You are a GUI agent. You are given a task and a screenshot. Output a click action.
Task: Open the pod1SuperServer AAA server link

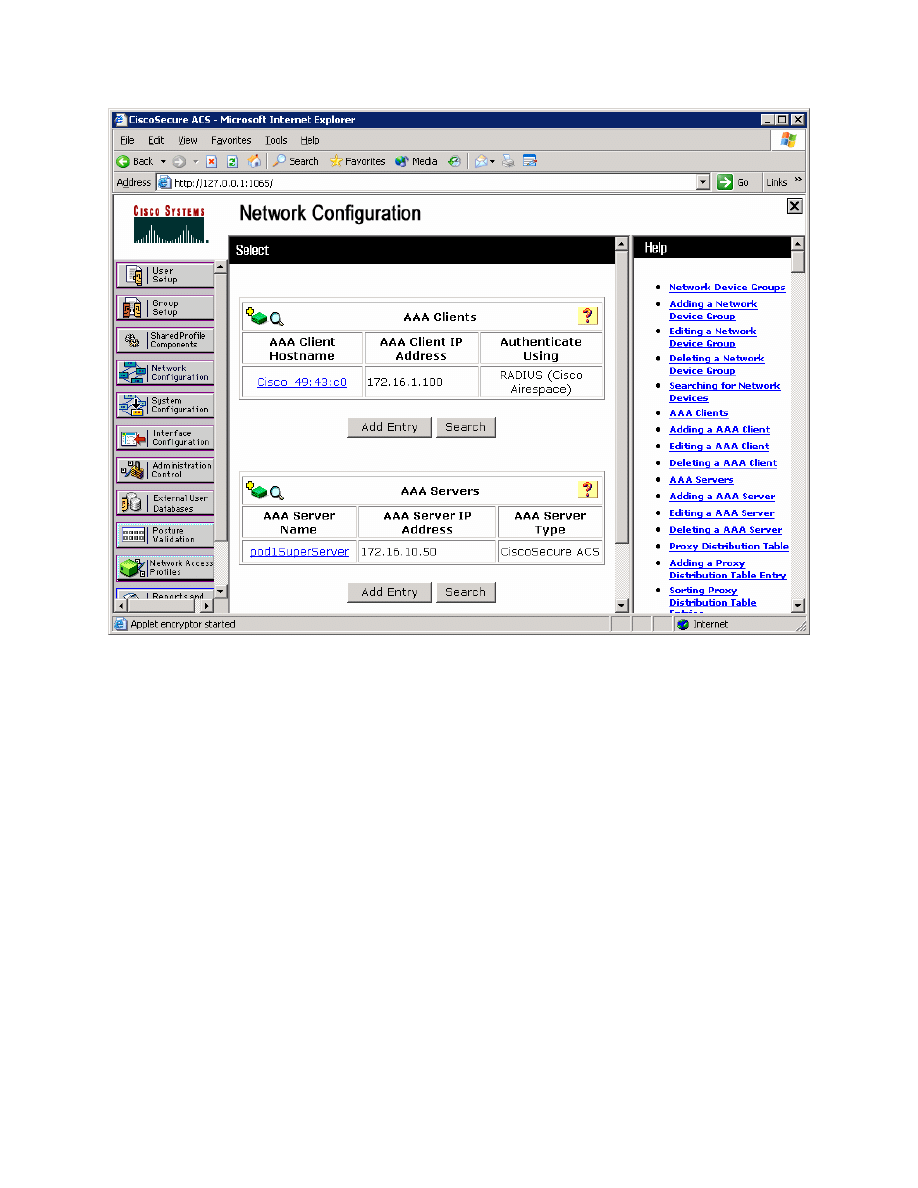pos(299,551)
